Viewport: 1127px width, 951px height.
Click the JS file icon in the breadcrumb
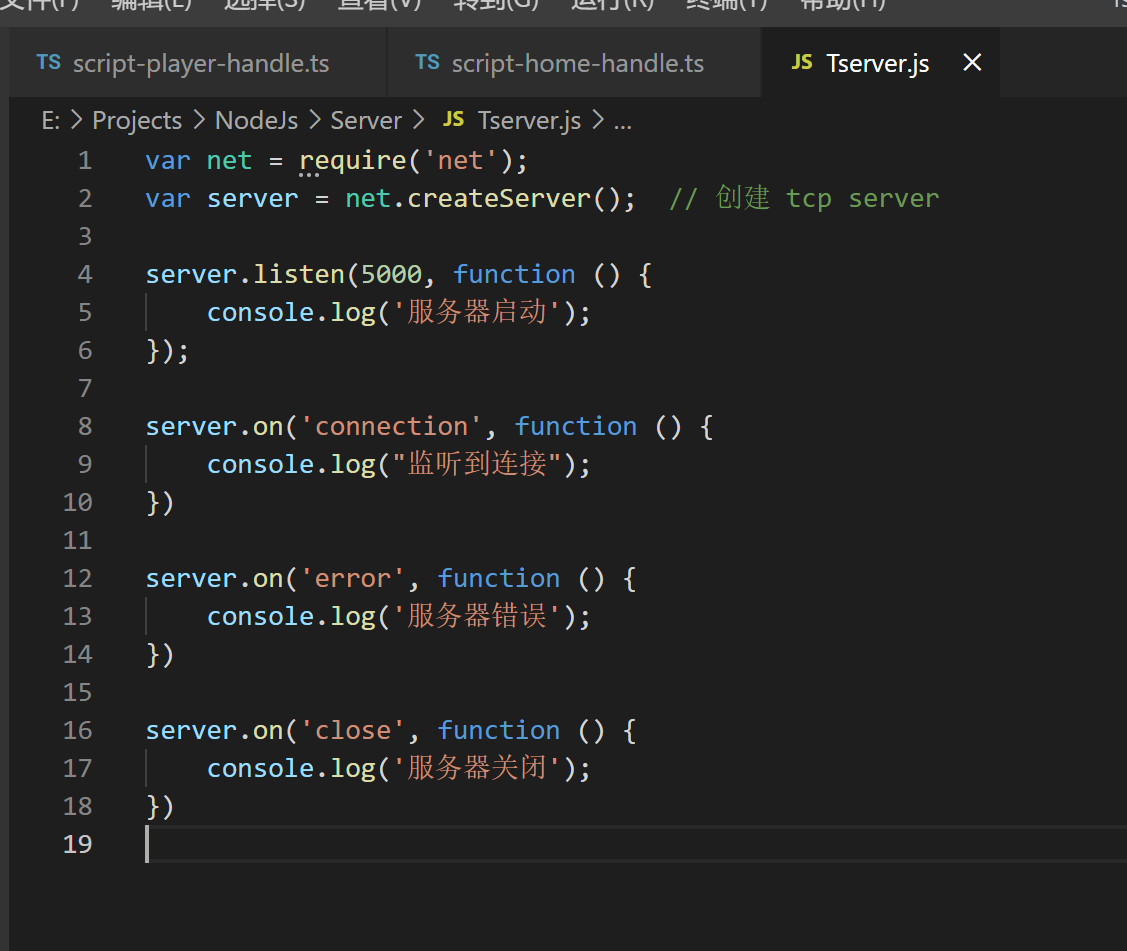(453, 119)
